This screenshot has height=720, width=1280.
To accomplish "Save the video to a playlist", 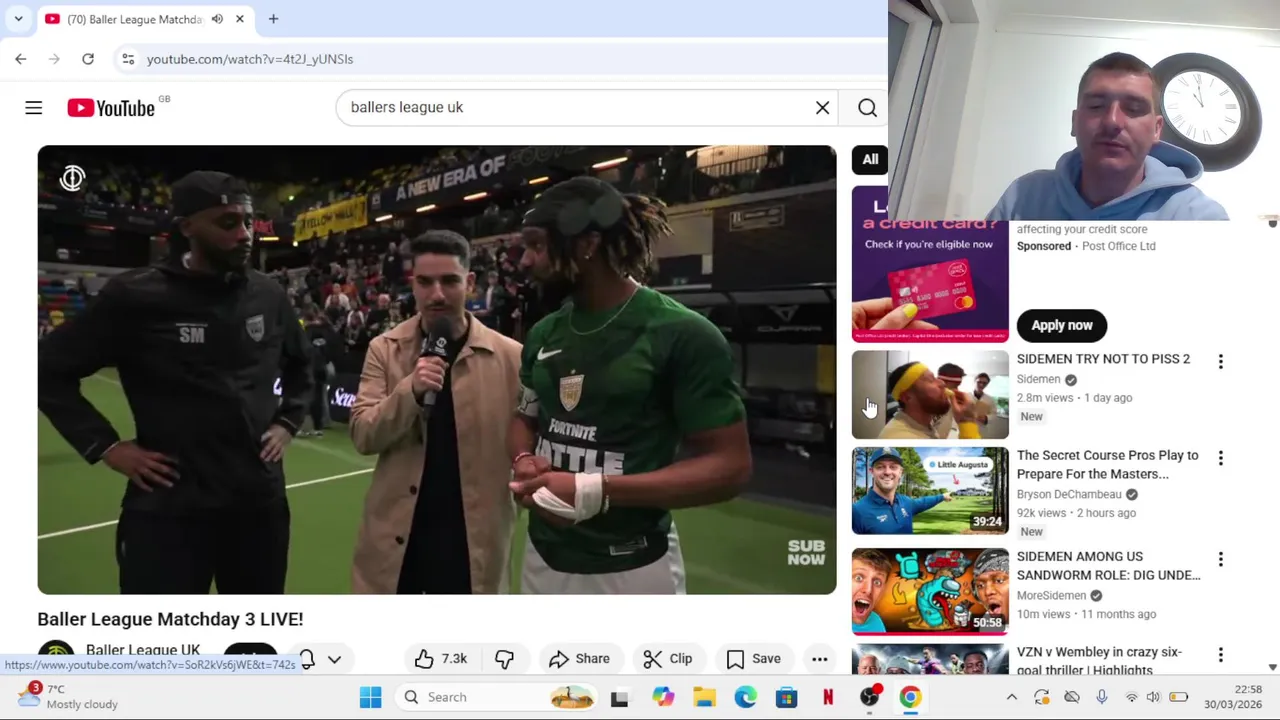I will pos(753,659).
